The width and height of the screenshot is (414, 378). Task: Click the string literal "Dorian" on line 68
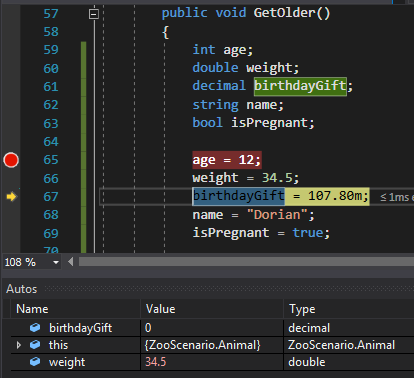pos(277,215)
